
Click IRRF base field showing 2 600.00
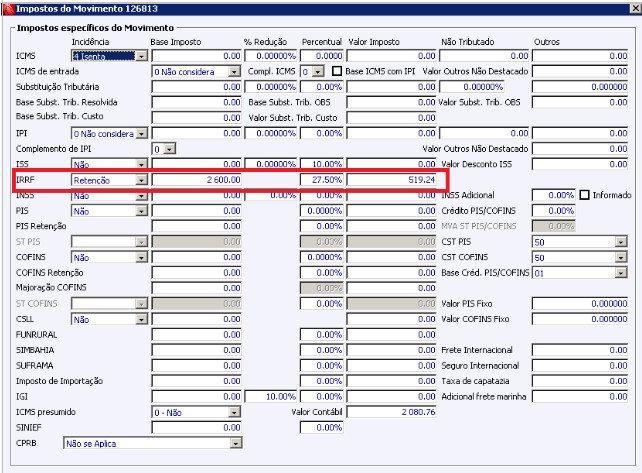(197, 180)
